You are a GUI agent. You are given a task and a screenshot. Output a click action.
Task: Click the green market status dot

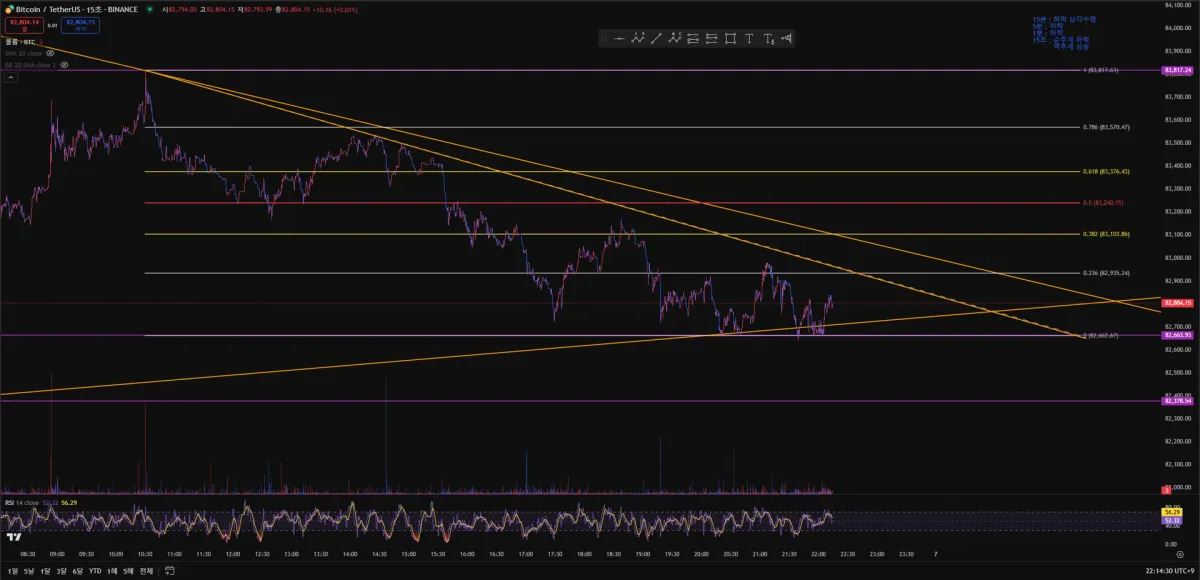pos(149,9)
